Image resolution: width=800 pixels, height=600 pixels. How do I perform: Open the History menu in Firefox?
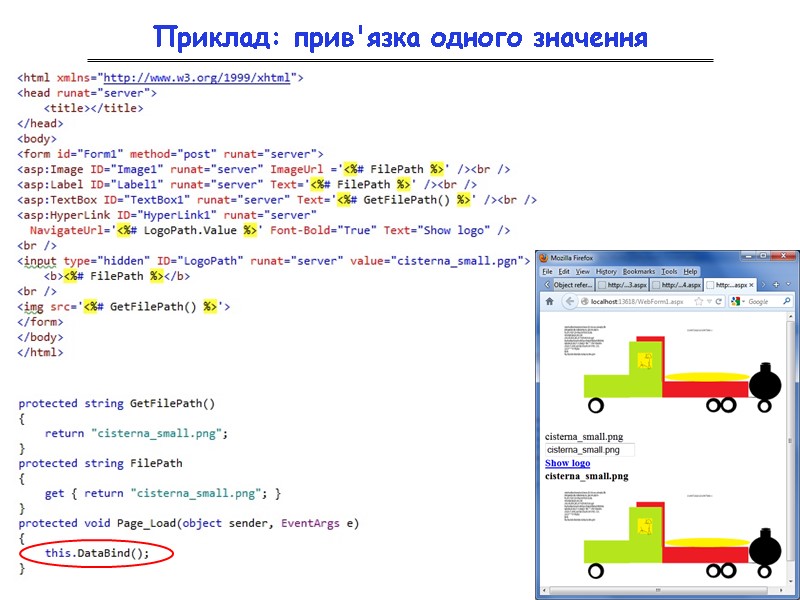[606, 271]
